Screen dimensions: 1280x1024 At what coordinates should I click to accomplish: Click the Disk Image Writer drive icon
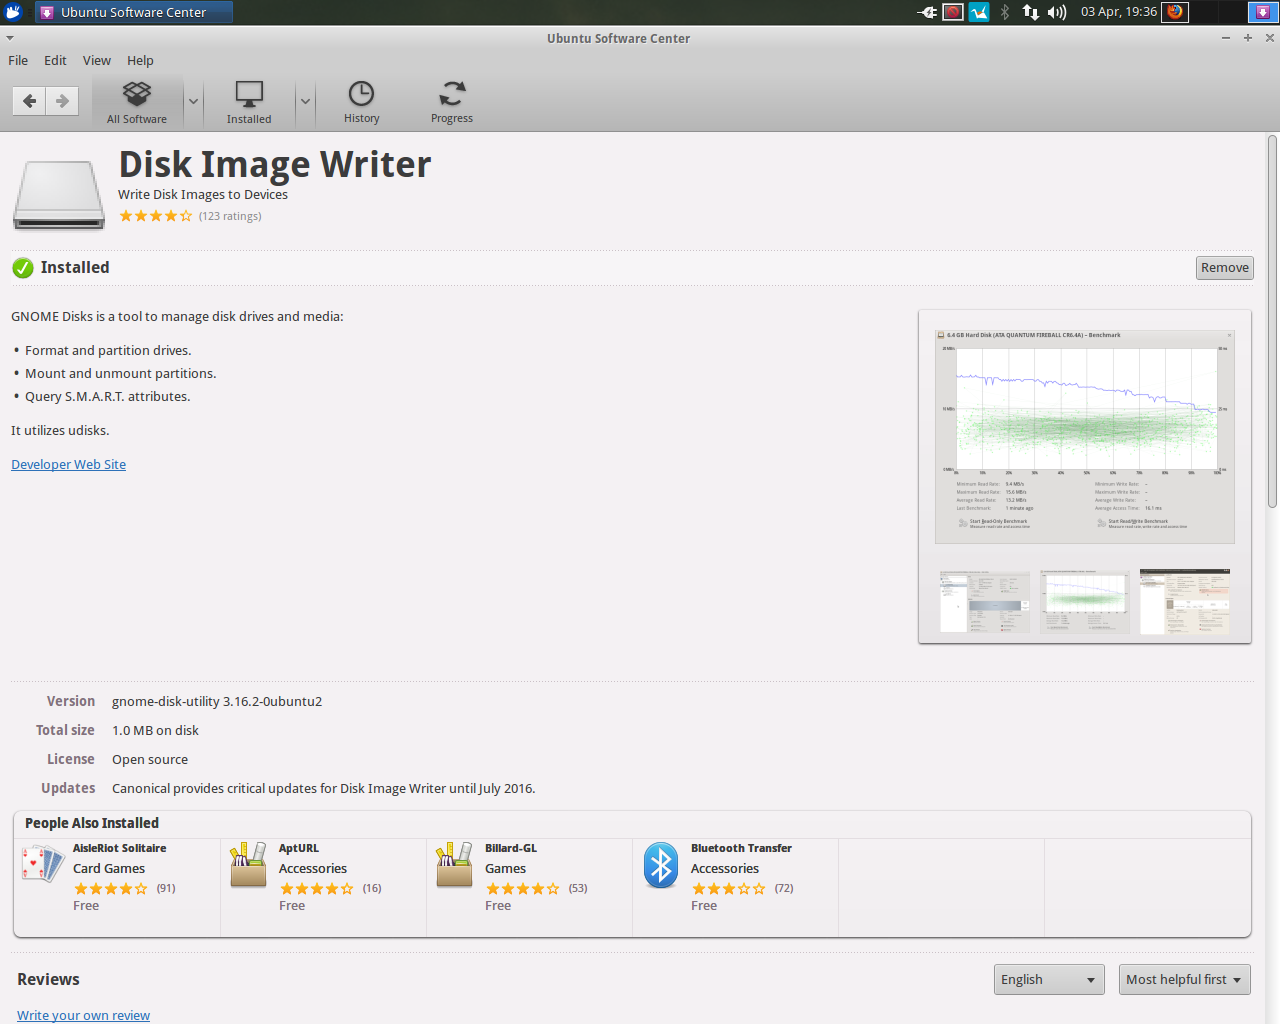point(59,195)
